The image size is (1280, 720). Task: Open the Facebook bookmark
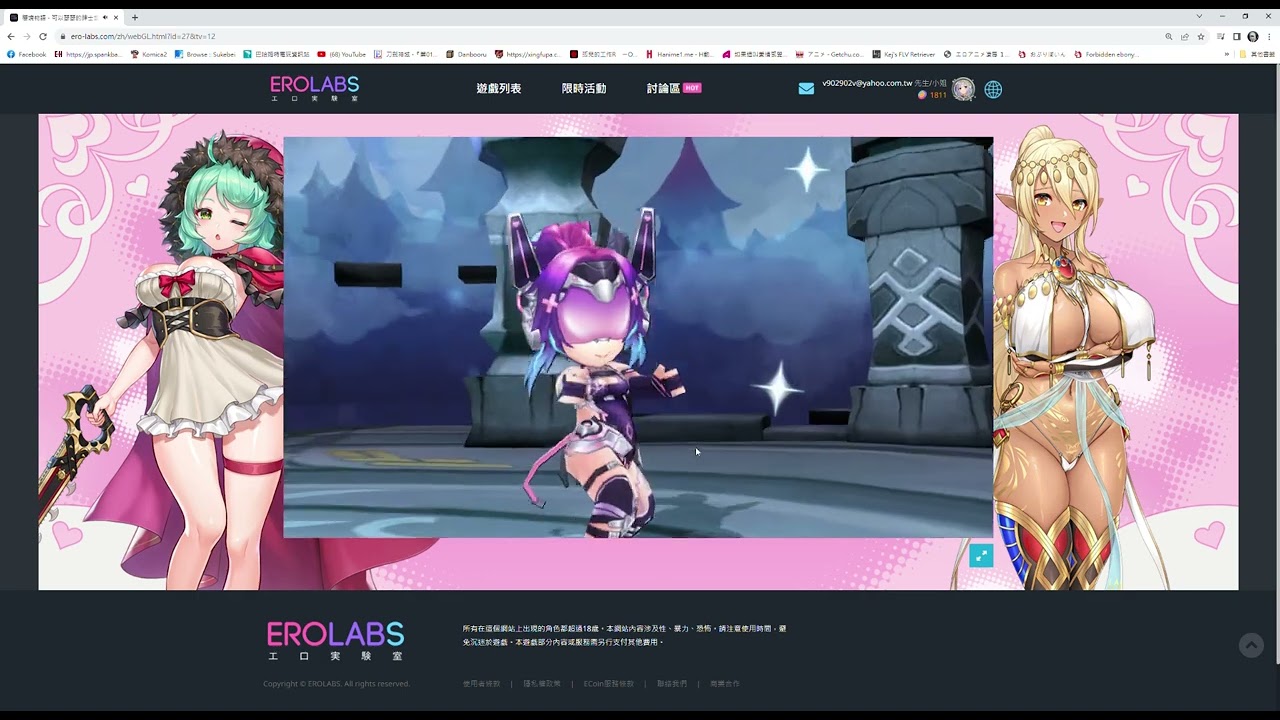pos(27,54)
